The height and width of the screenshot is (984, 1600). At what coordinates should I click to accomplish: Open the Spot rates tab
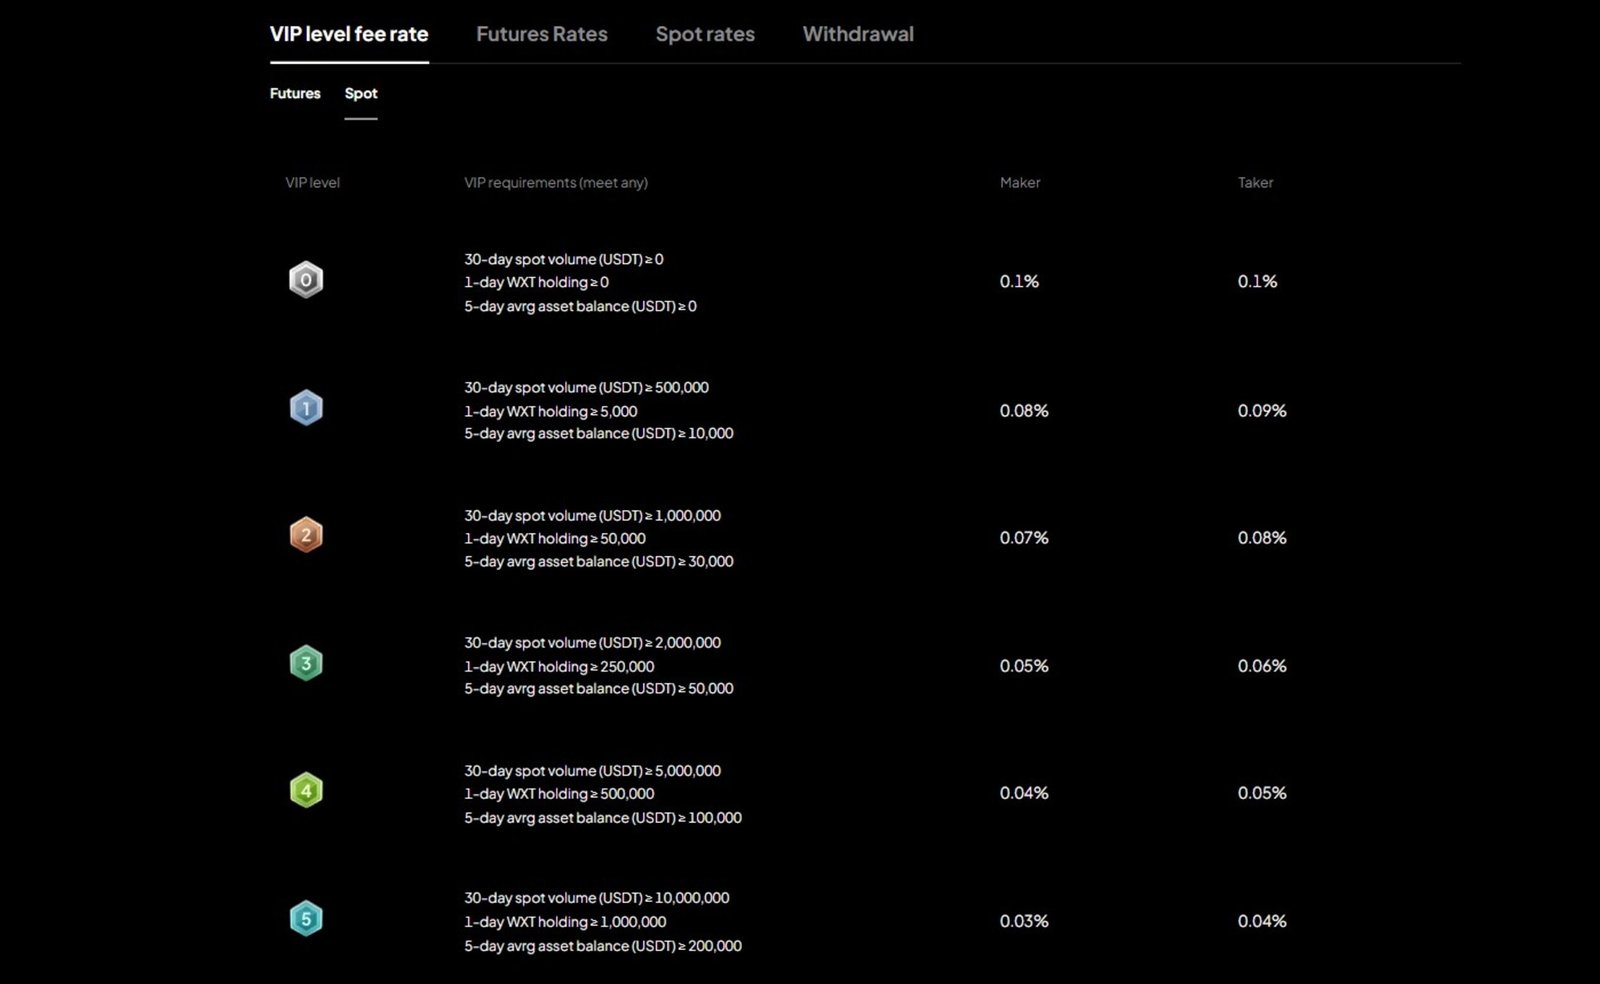click(705, 34)
